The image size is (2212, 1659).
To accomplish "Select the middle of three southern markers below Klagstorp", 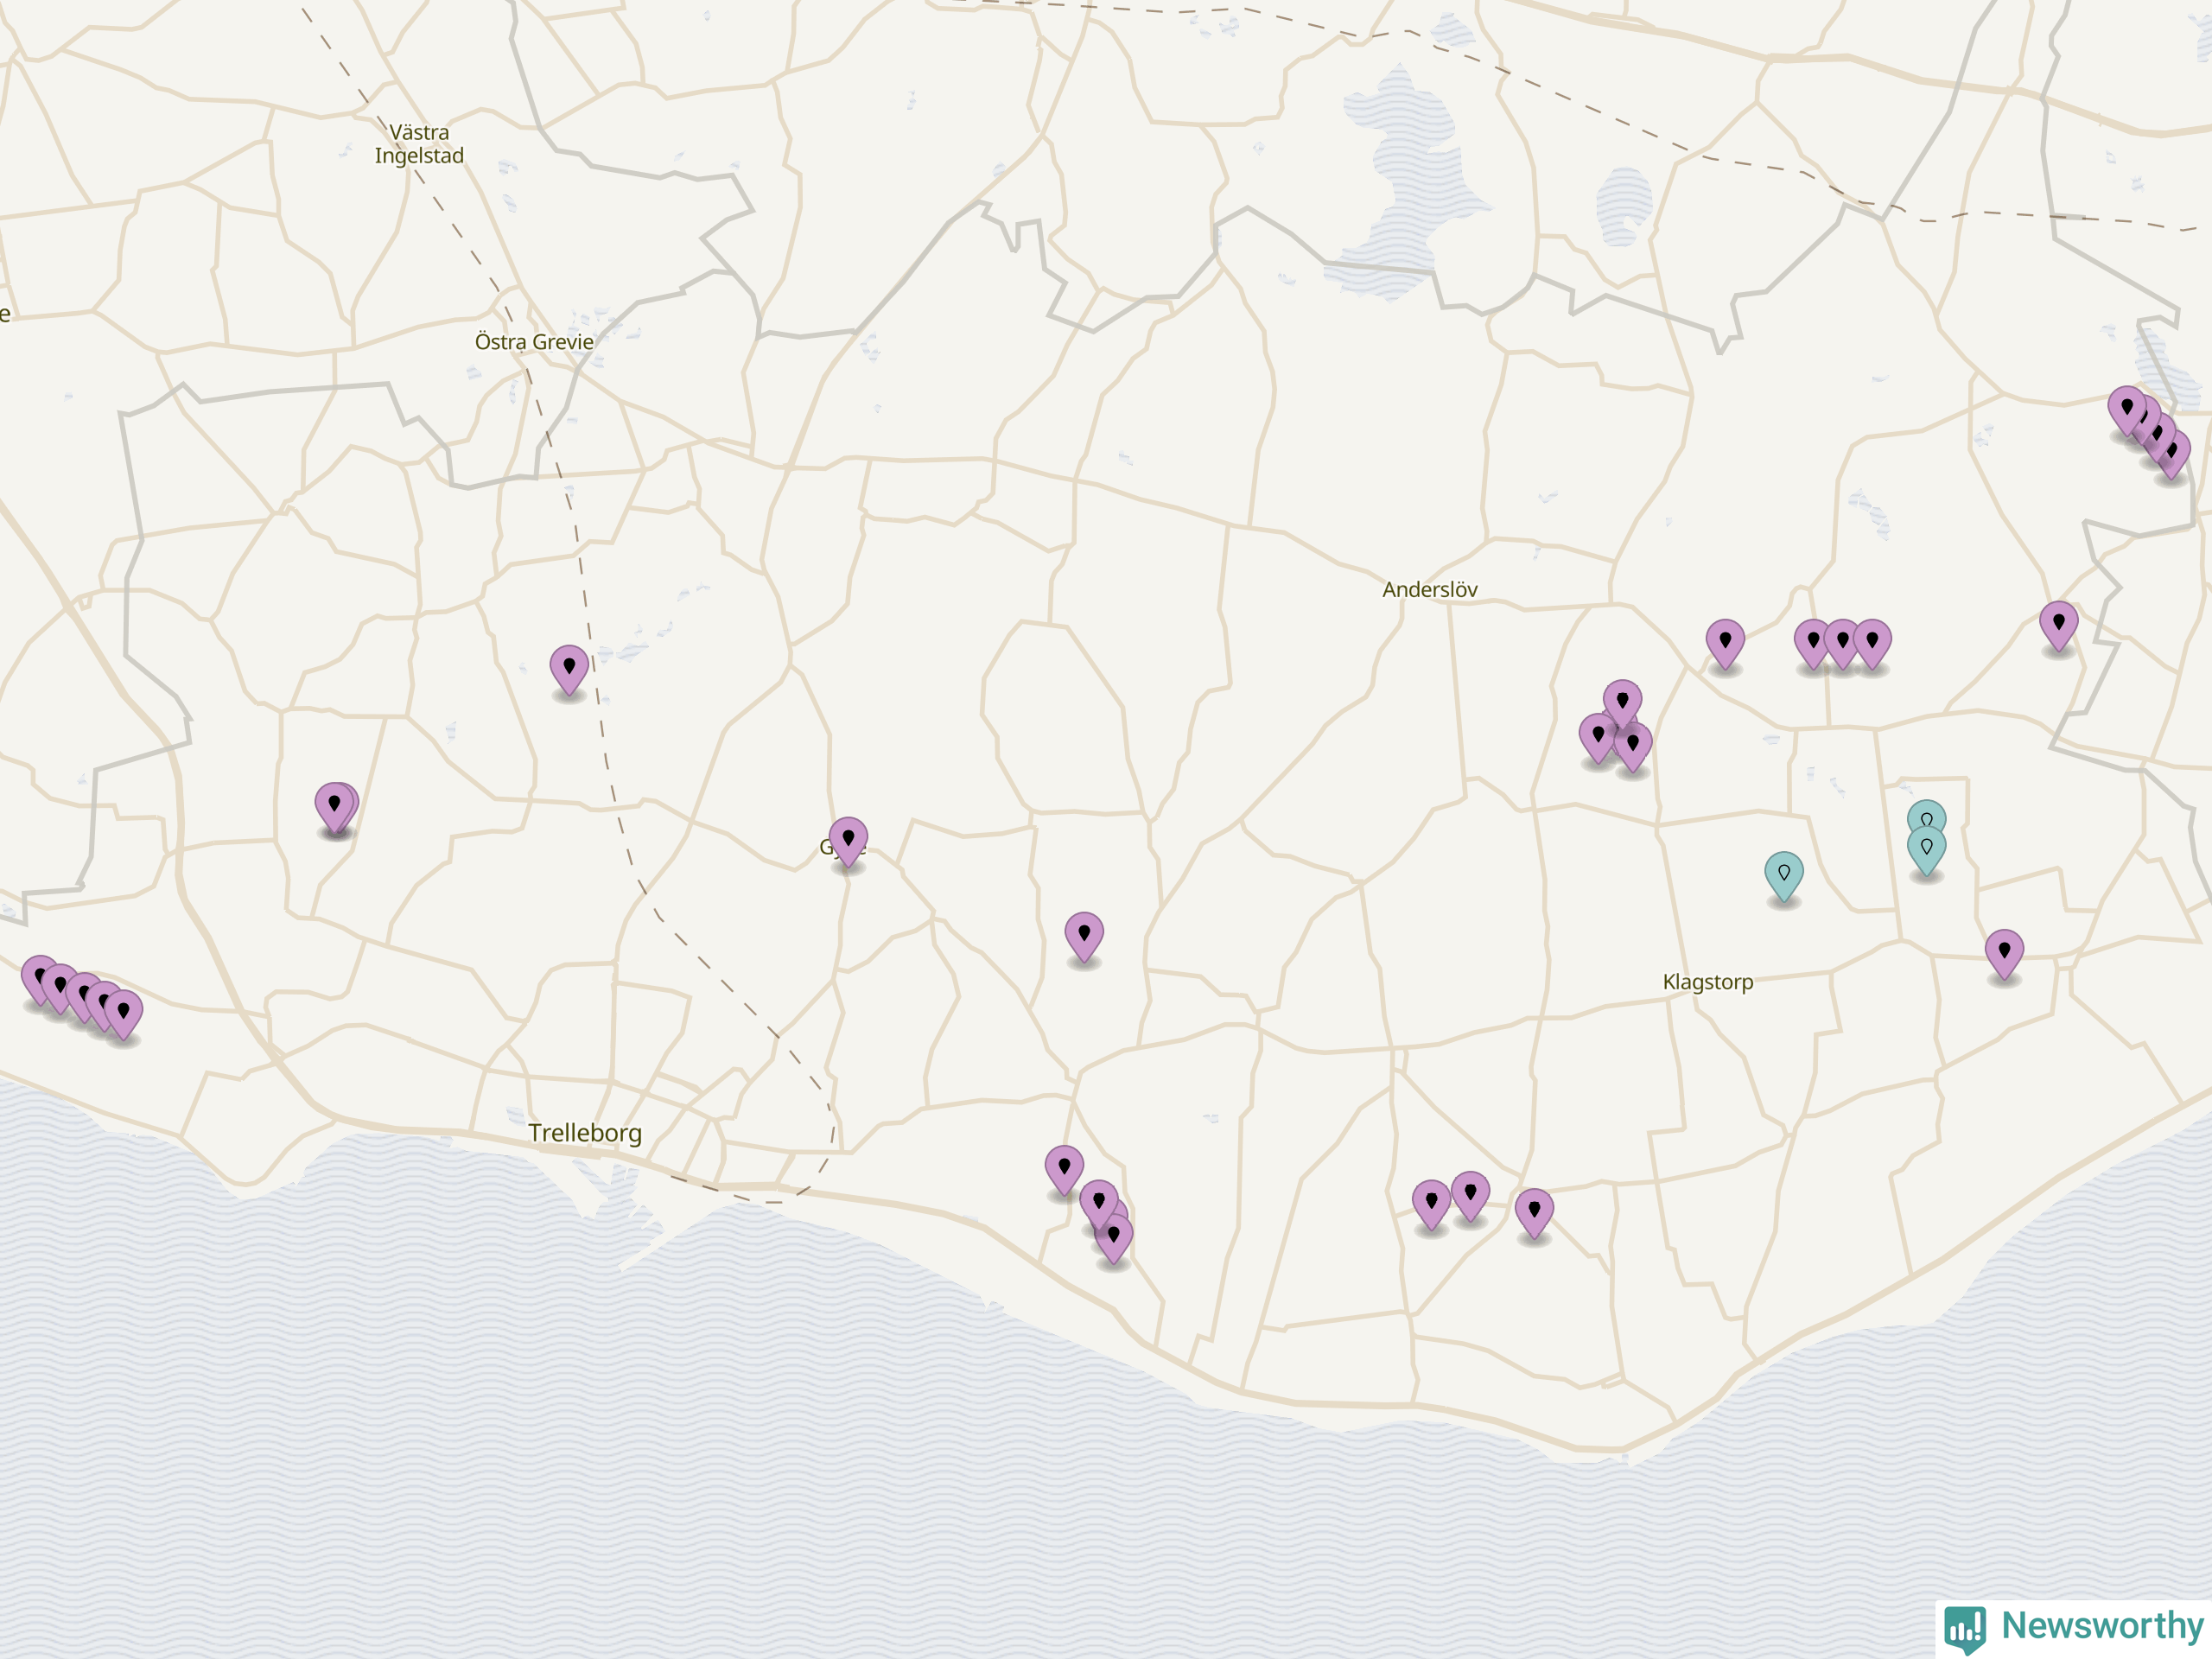I will tap(1470, 1196).
